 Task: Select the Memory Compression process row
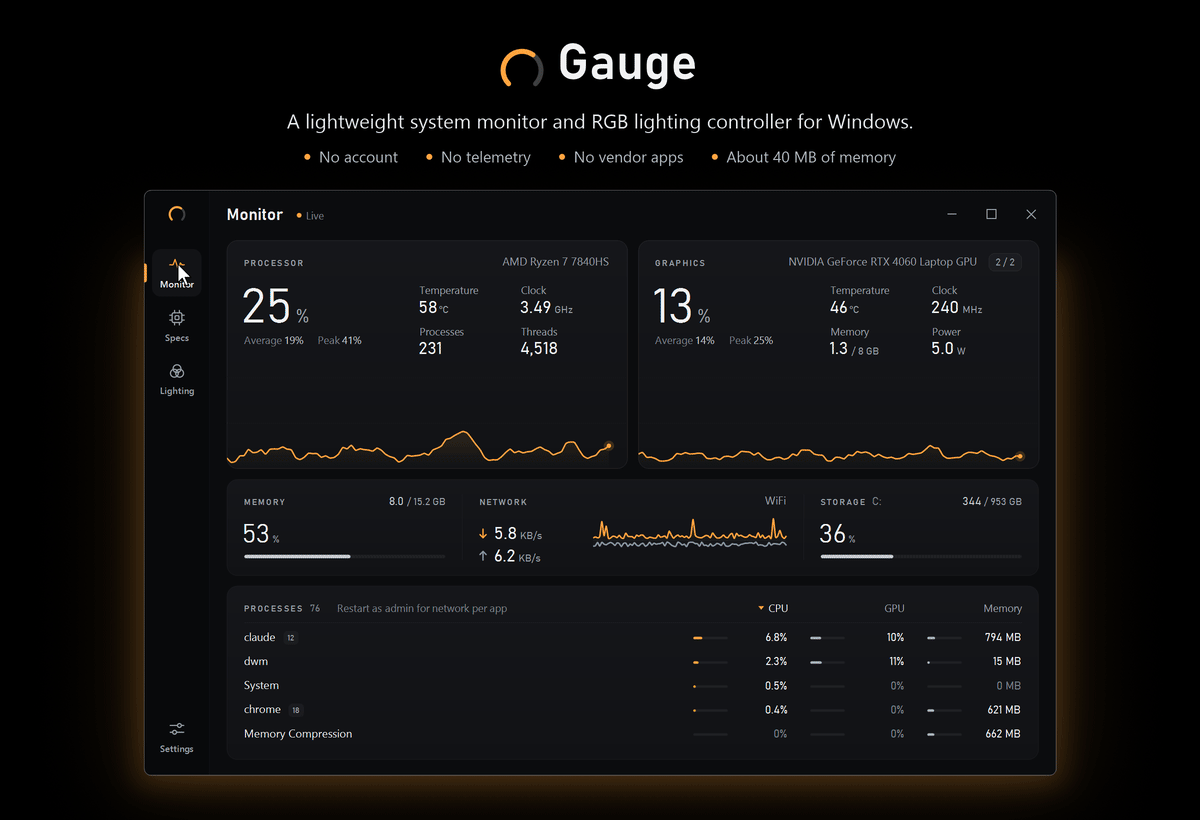[632, 733]
